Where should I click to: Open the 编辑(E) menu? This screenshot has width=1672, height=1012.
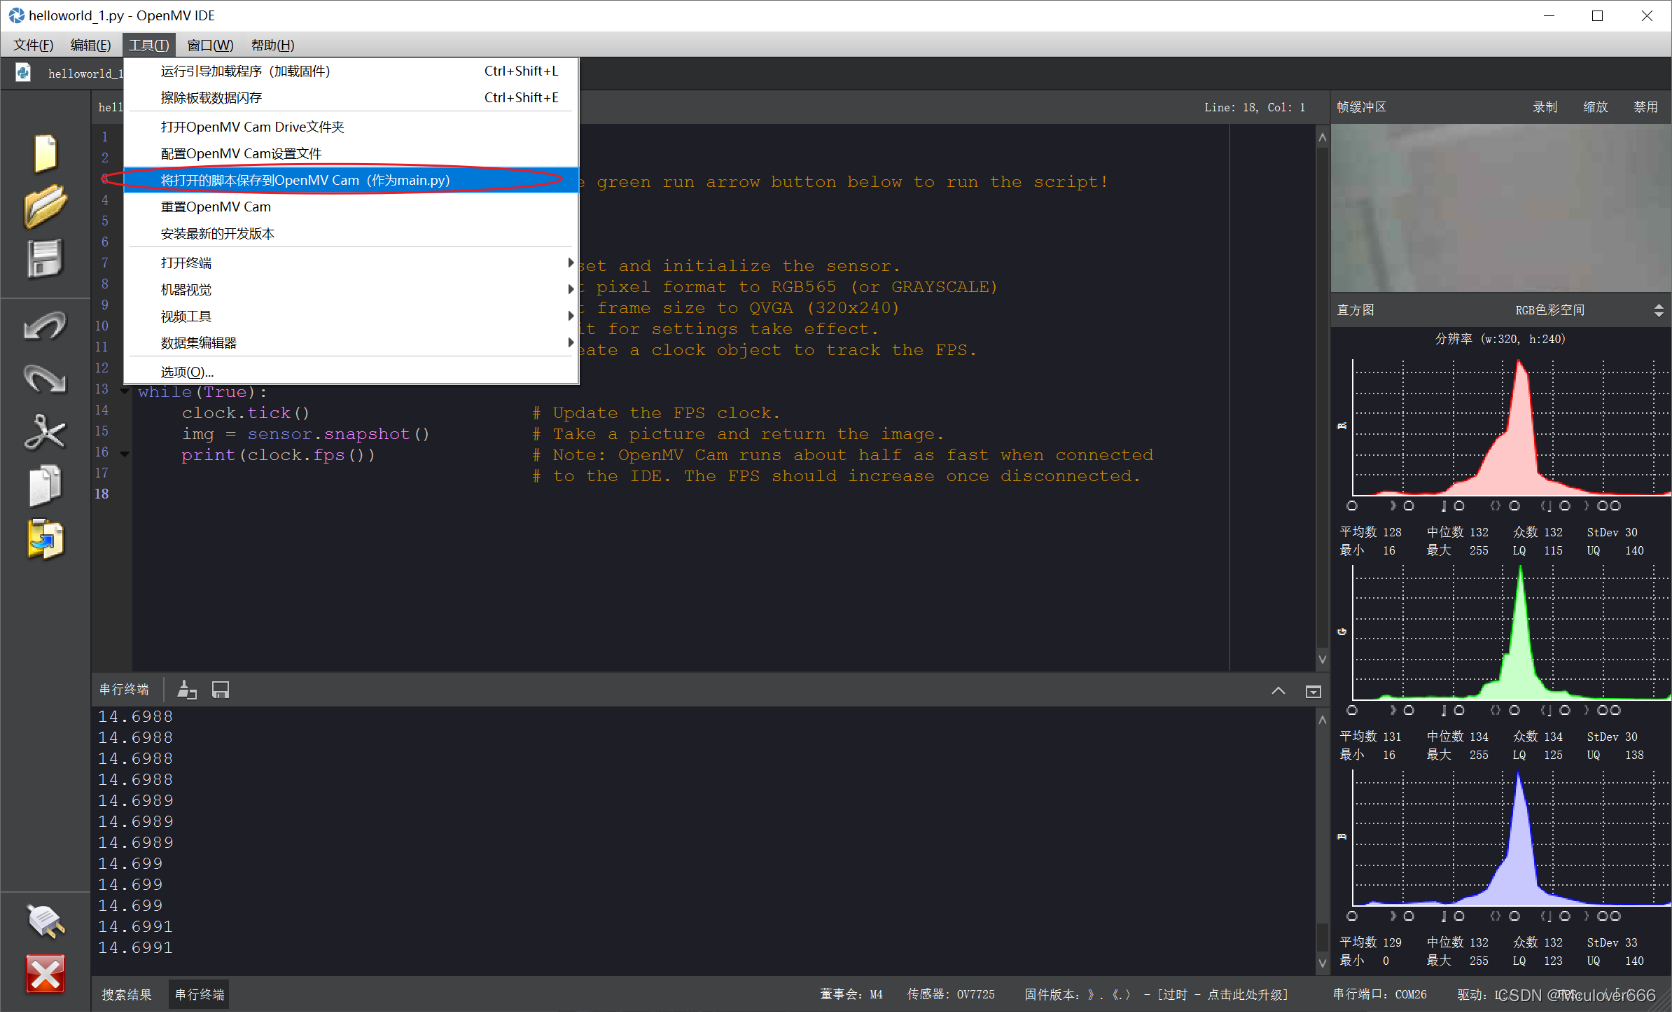click(91, 45)
